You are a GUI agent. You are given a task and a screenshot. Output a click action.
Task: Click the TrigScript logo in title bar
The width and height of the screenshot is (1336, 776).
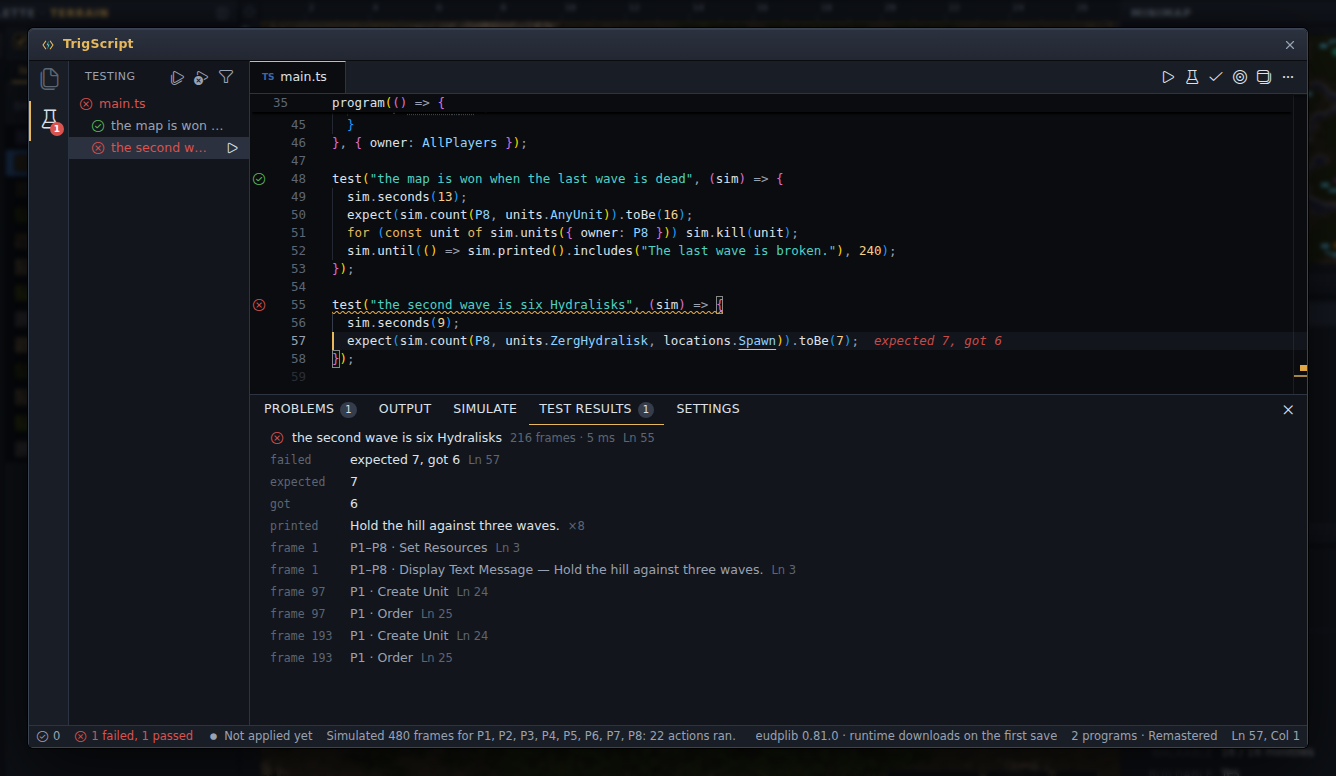tap(49, 44)
